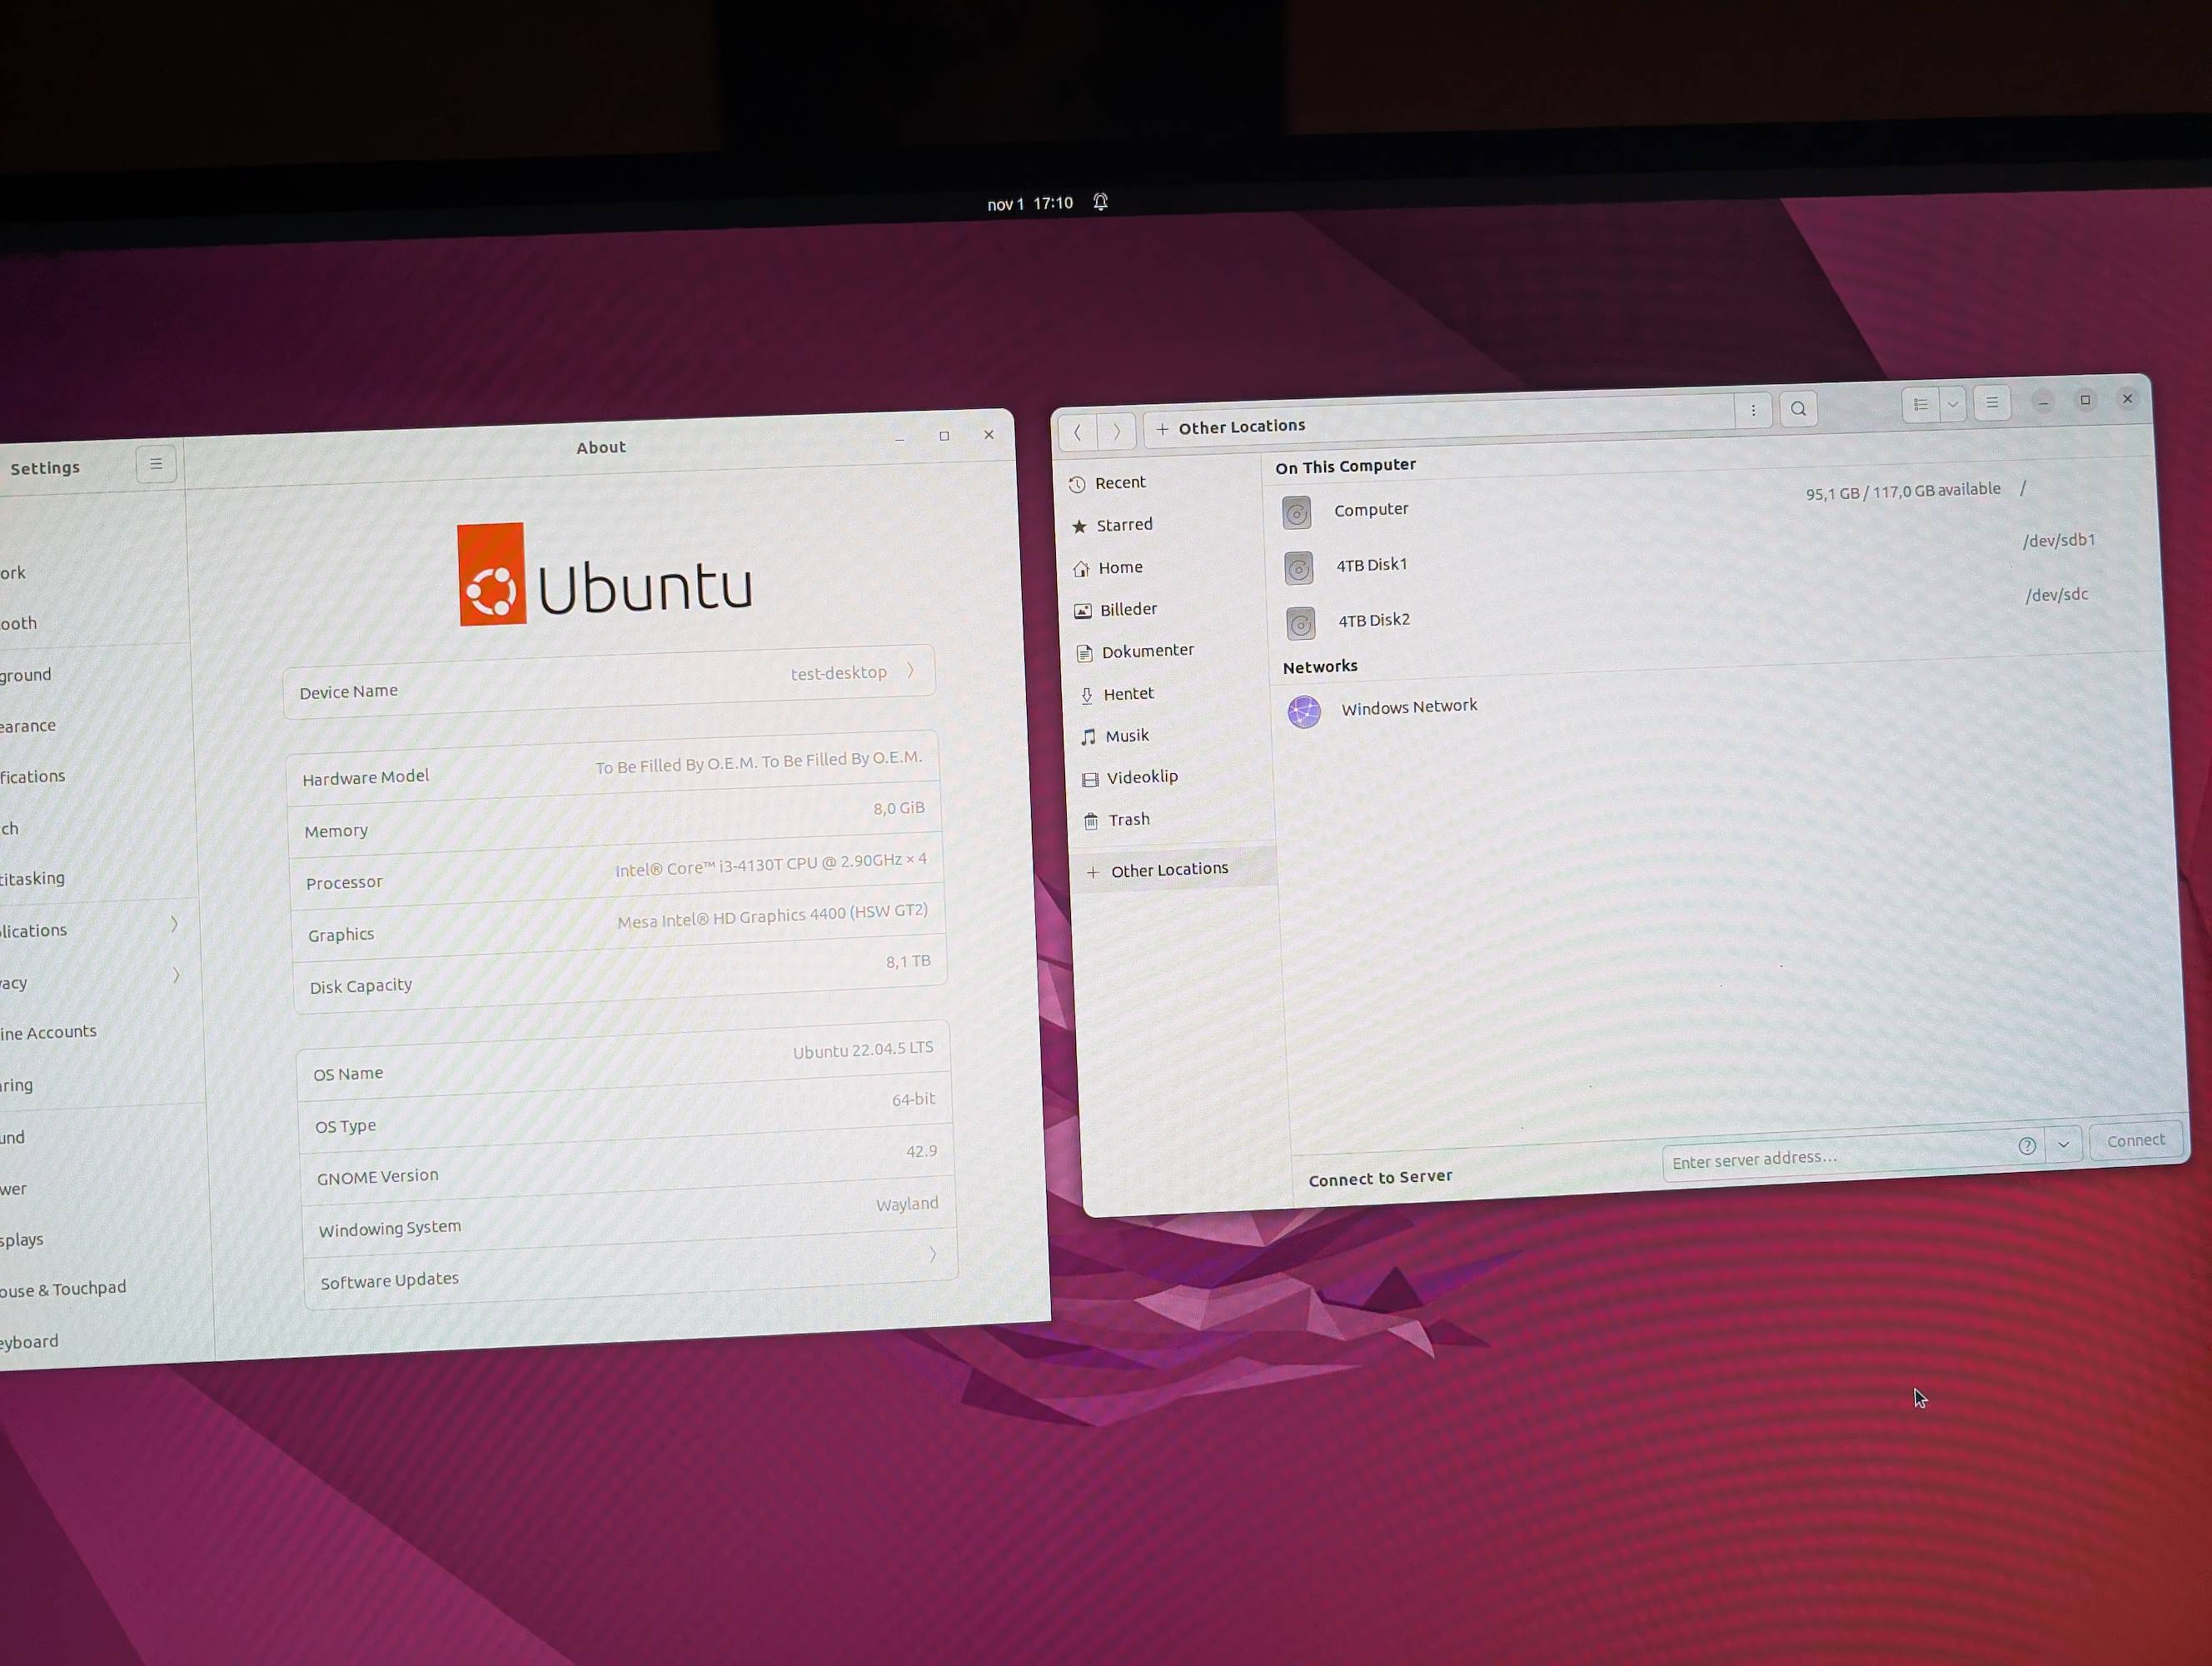
Task: Open the Settings hamburger menu
Action: coord(156,464)
